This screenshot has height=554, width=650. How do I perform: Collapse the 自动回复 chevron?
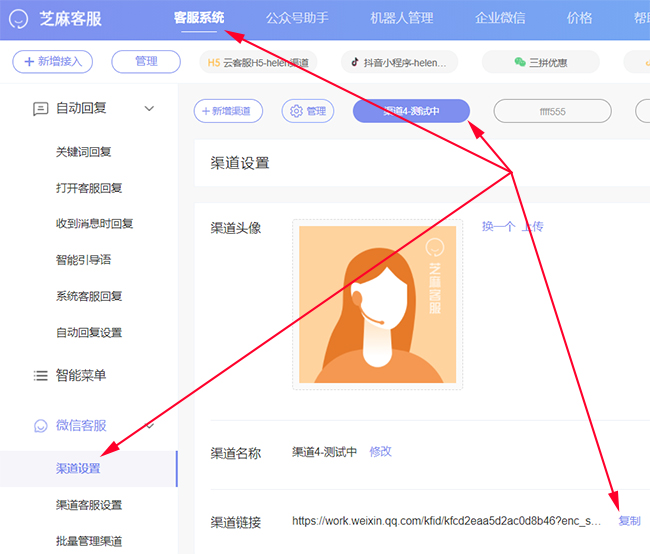(x=149, y=109)
